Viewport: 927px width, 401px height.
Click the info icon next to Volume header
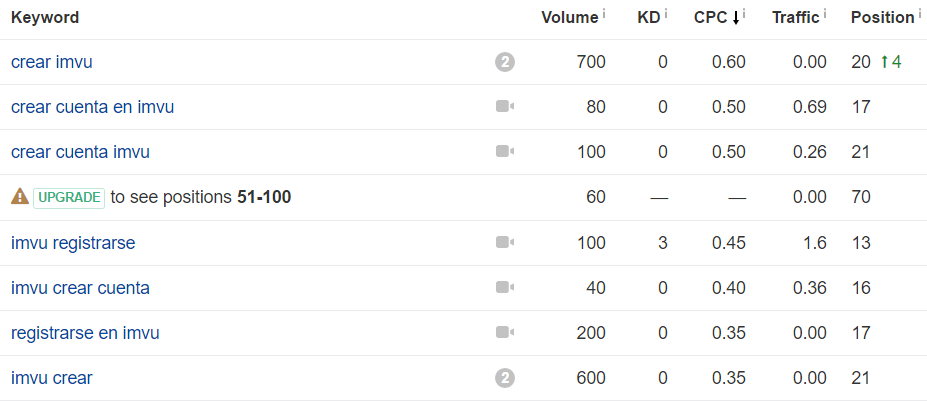point(604,14)
